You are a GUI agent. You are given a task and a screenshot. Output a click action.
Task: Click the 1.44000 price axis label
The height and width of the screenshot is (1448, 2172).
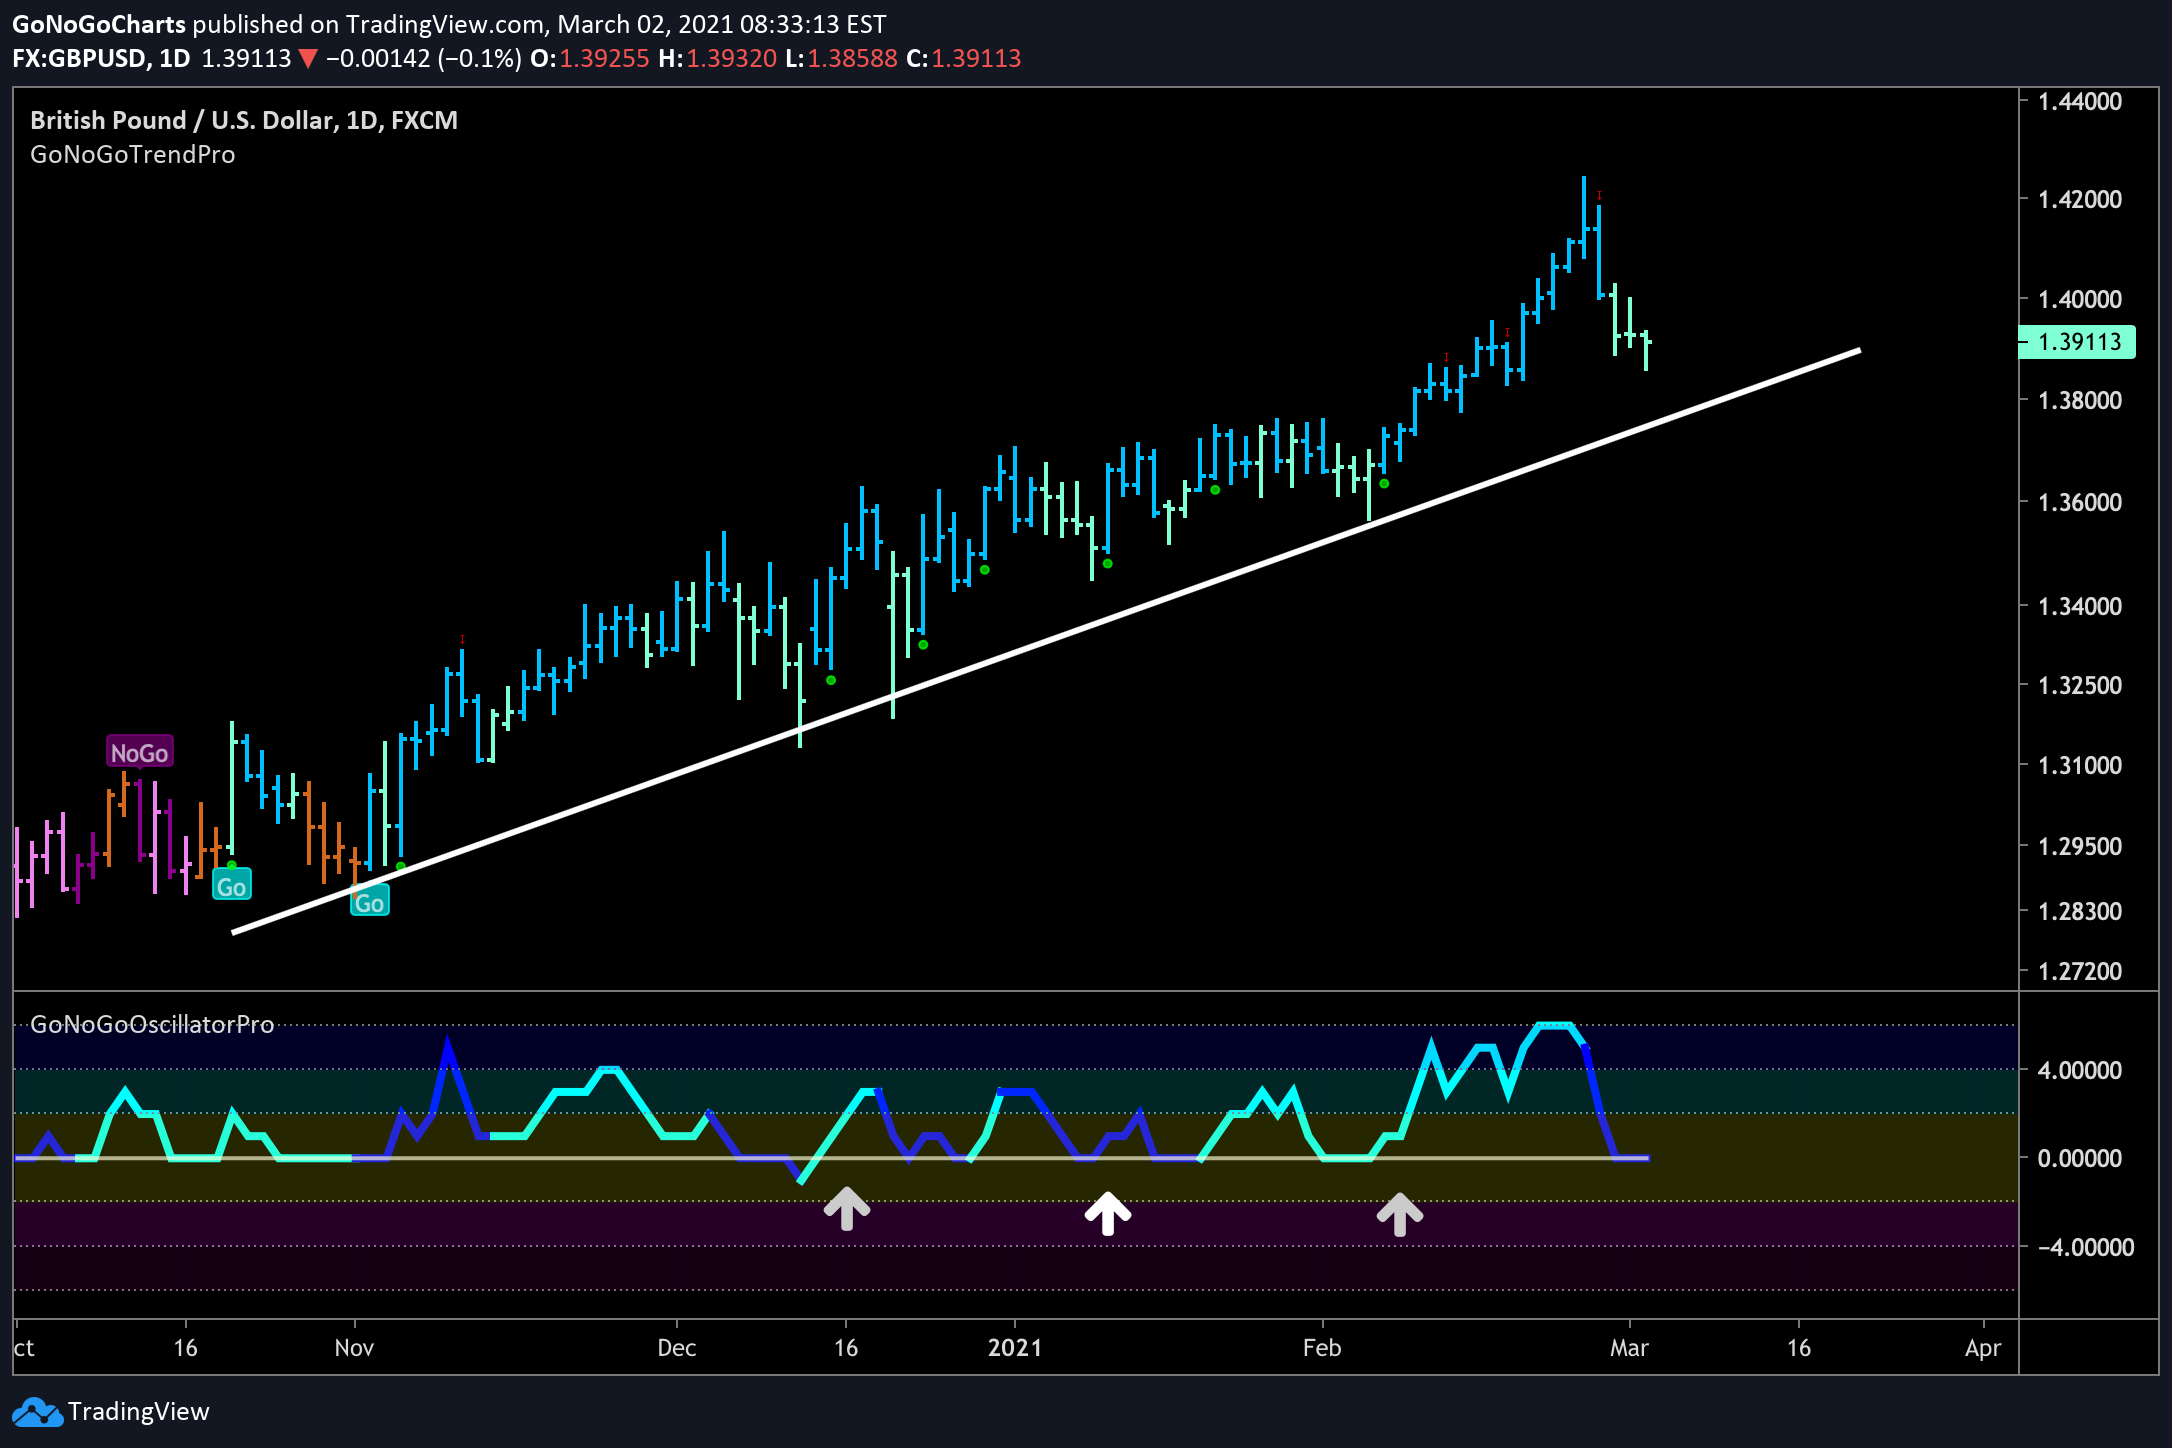(x=2080, y=101)
